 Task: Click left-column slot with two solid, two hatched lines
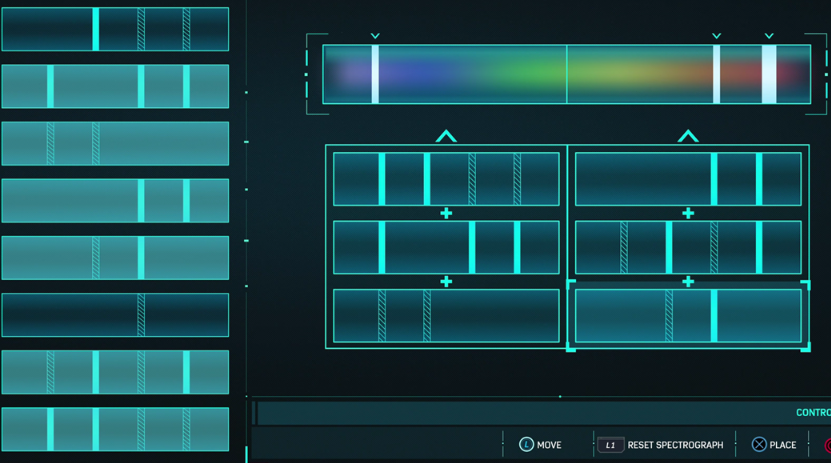(446, 179)
